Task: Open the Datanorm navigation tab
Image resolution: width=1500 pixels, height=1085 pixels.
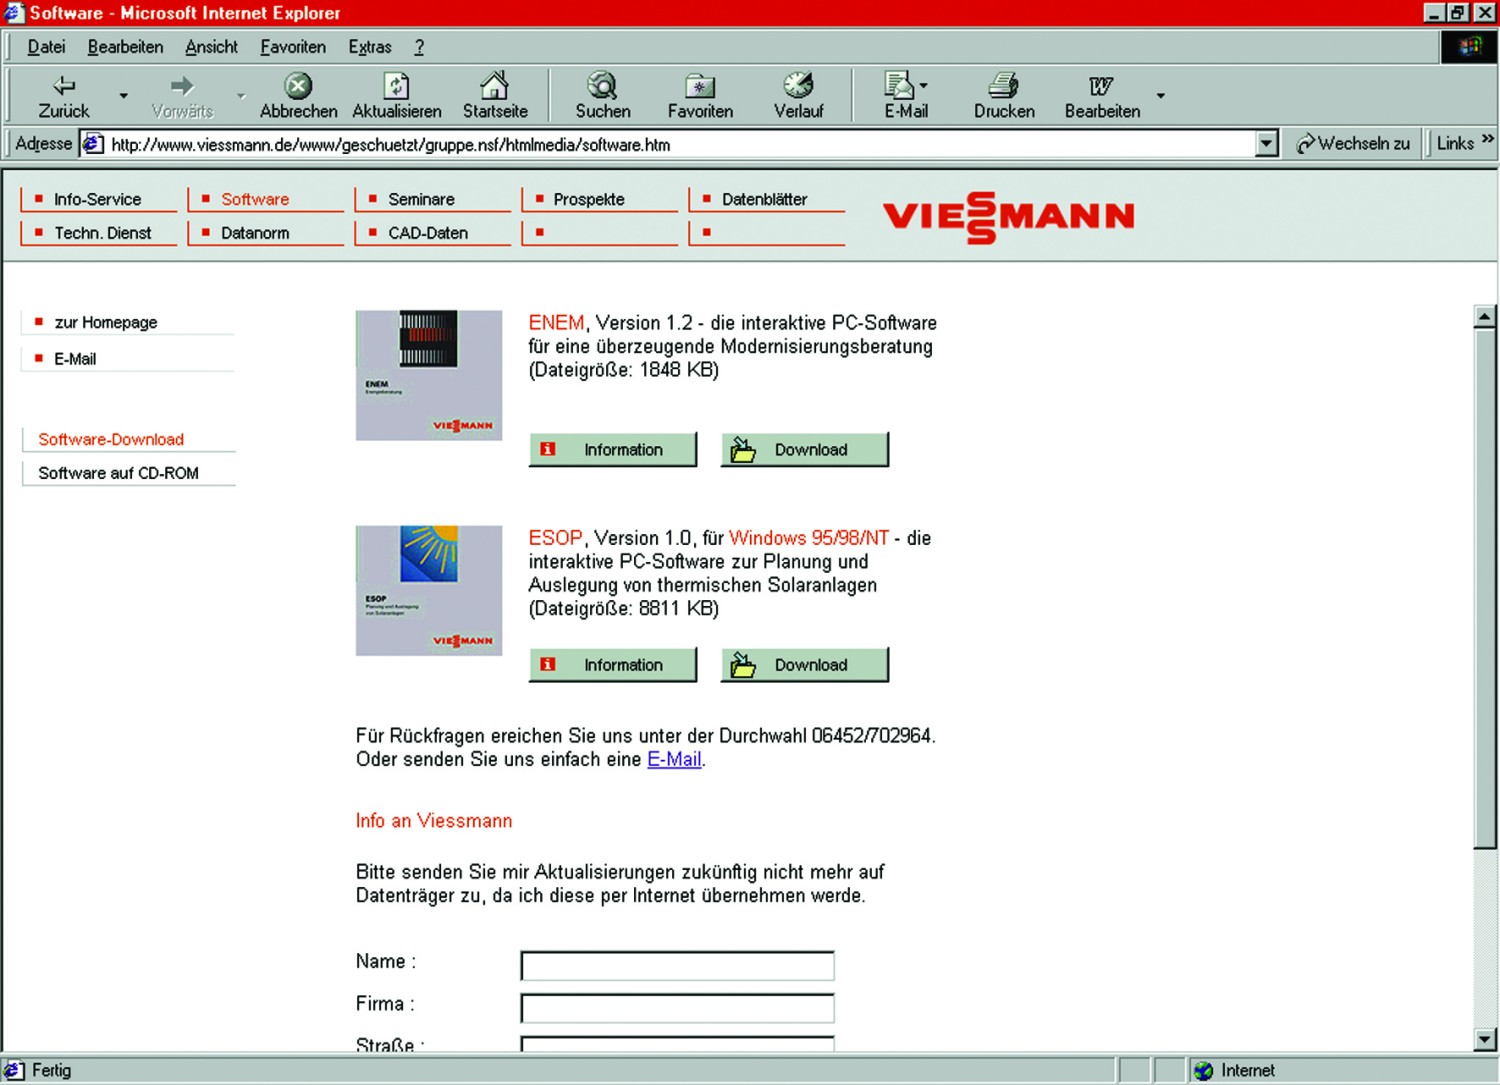Action: click(x=265, y=233)
